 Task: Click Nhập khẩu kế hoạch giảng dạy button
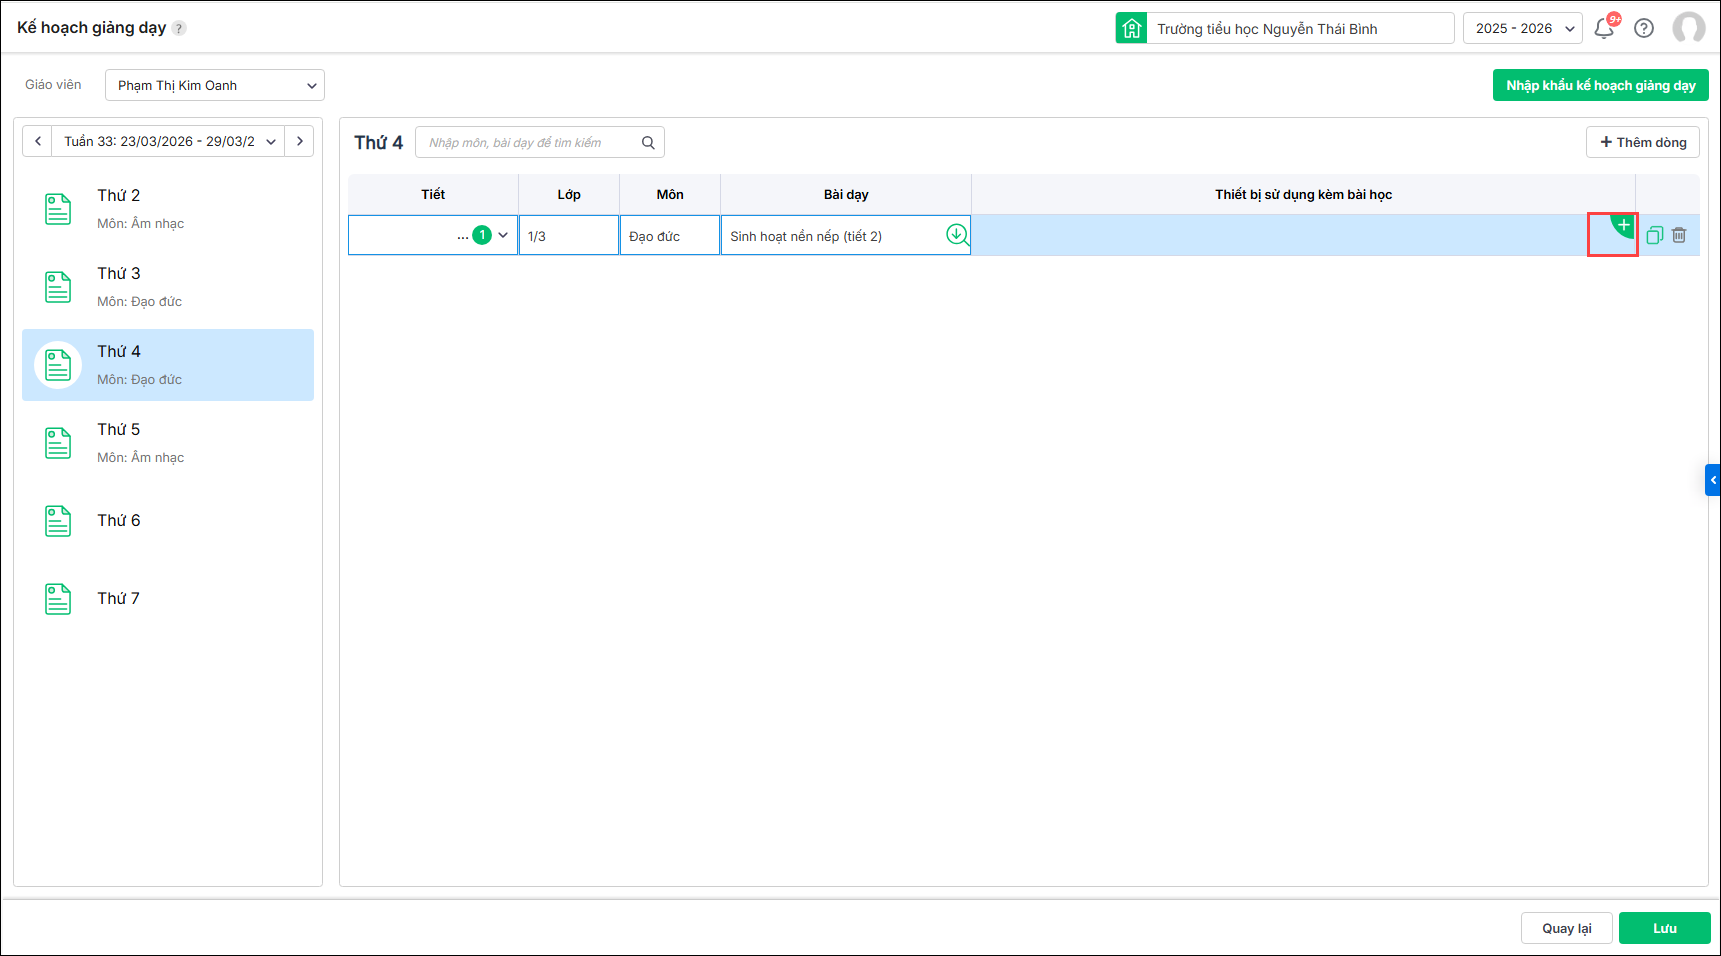point(1600,85)
